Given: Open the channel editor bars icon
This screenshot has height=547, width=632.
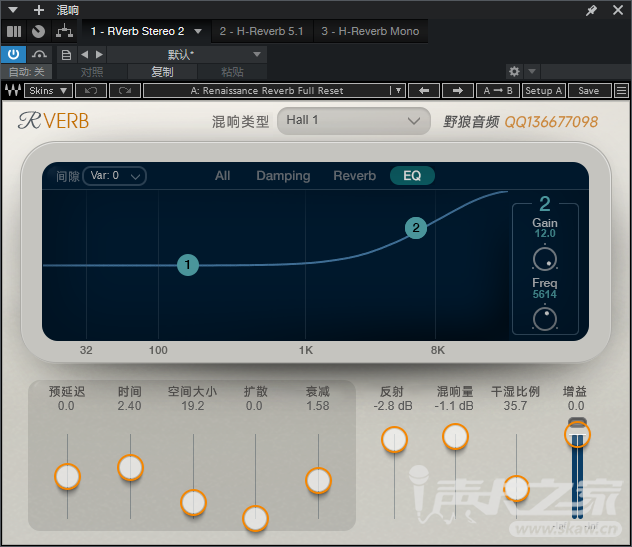Looking at the screenshot, I should 14,31.
